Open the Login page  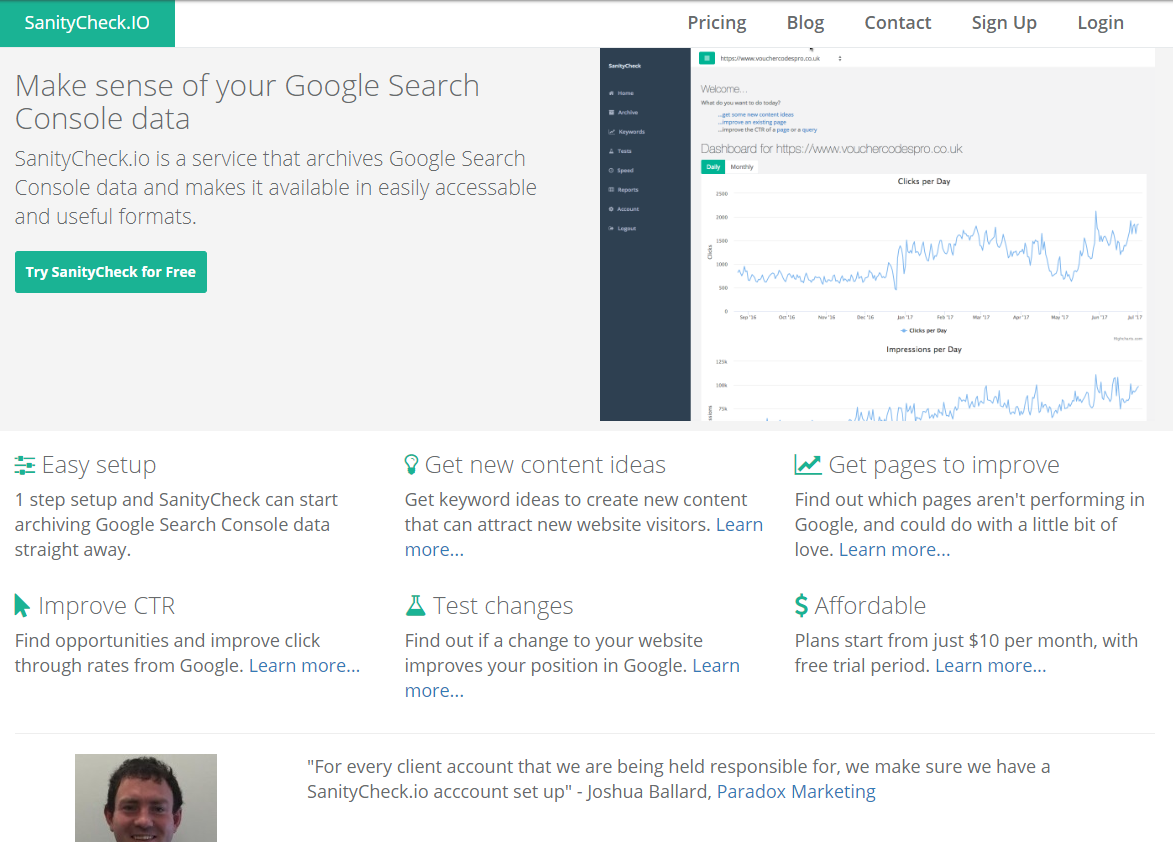coord(1100,23)
